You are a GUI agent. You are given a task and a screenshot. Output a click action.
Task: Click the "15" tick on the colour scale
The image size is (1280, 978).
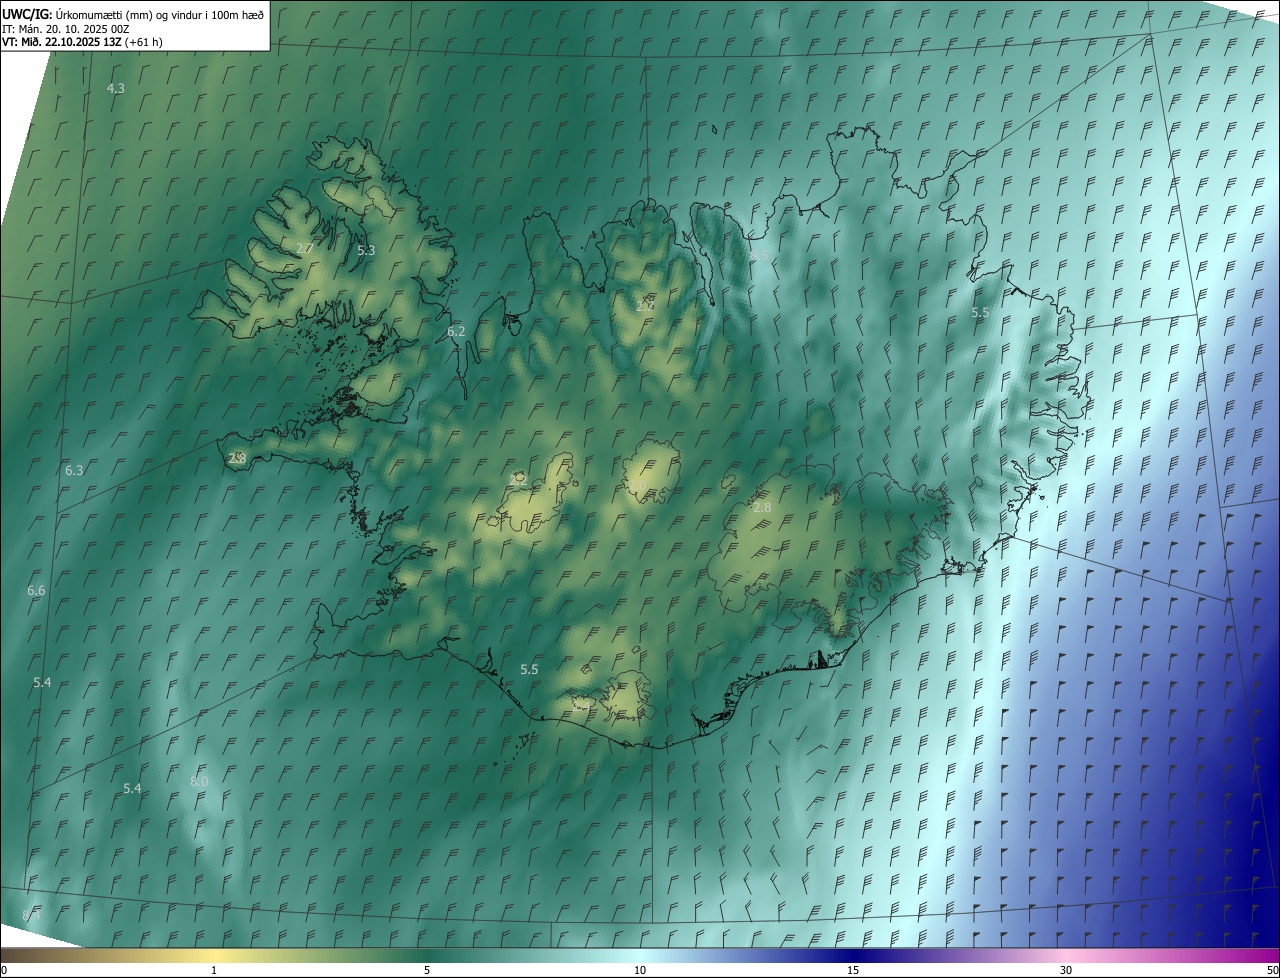pyautogui.click(x=853, y=970)
